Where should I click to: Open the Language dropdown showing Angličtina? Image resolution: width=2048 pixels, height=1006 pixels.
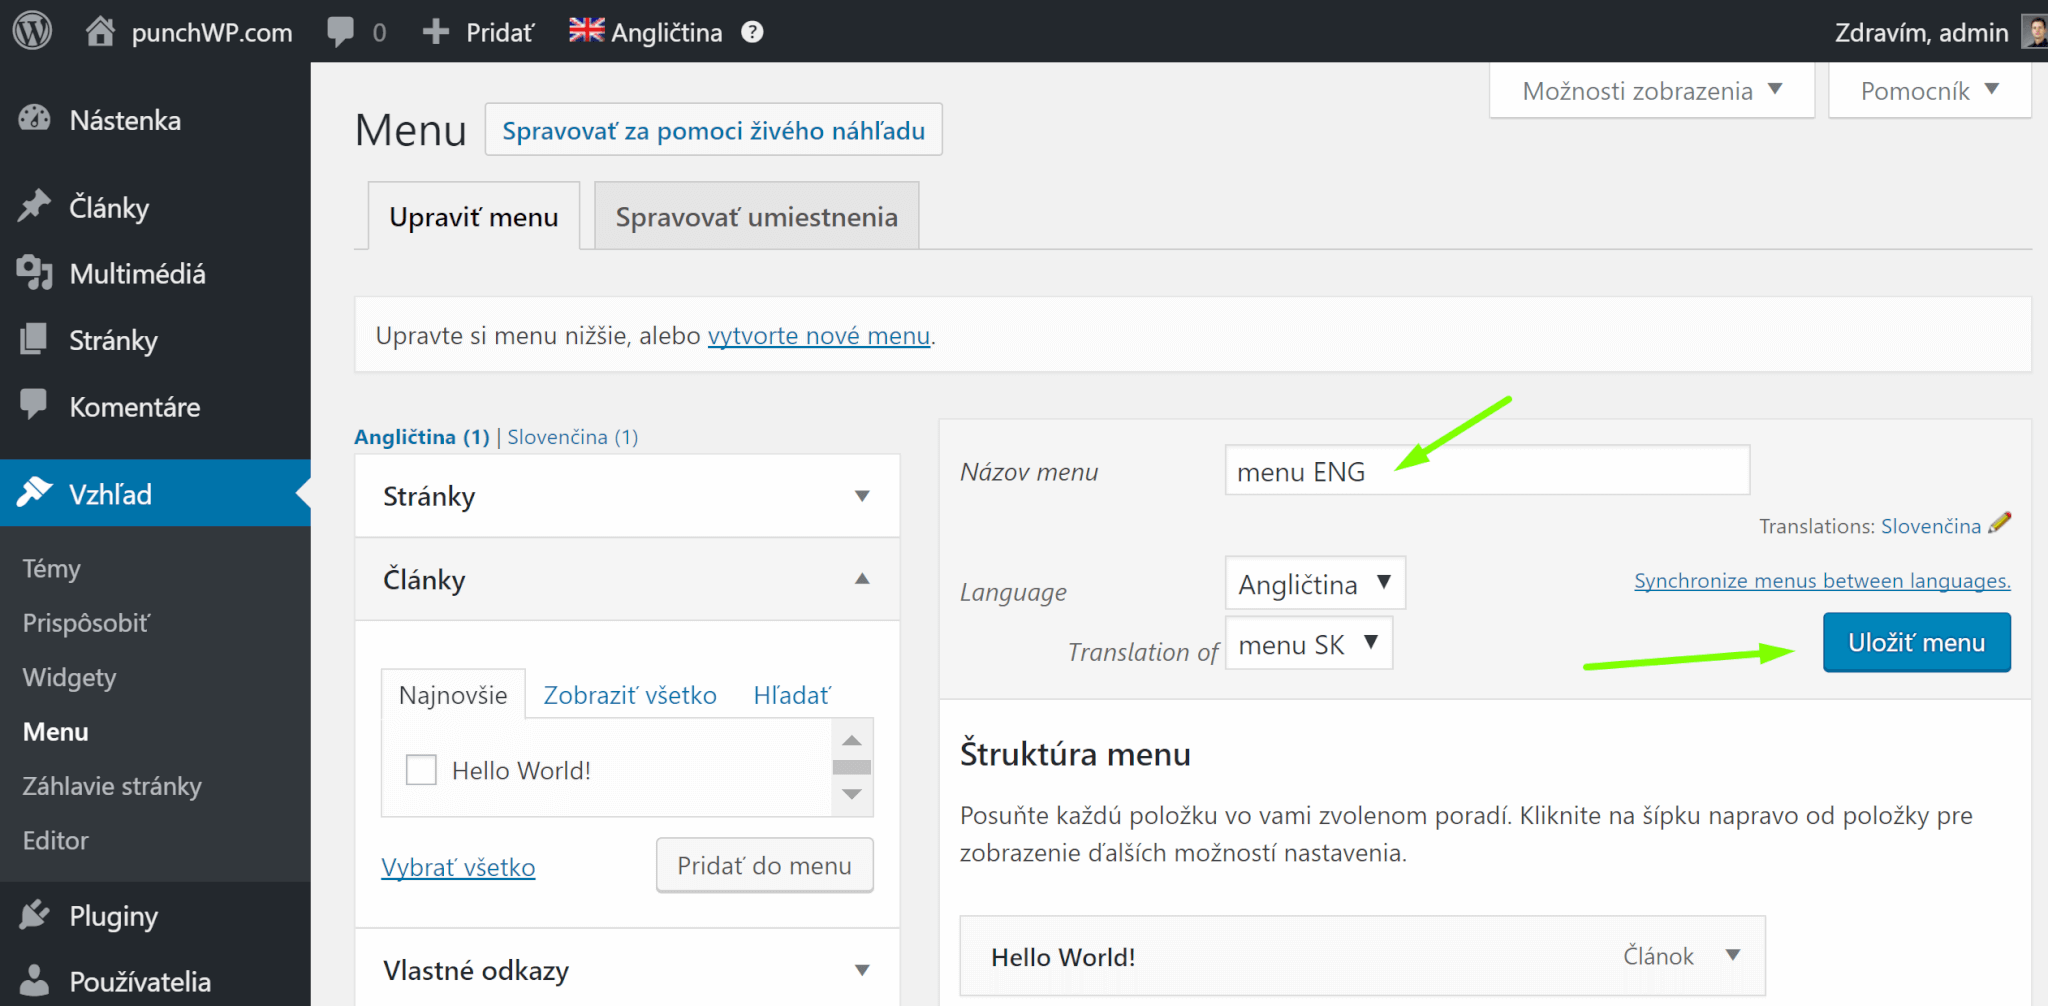pos(1314,584)
